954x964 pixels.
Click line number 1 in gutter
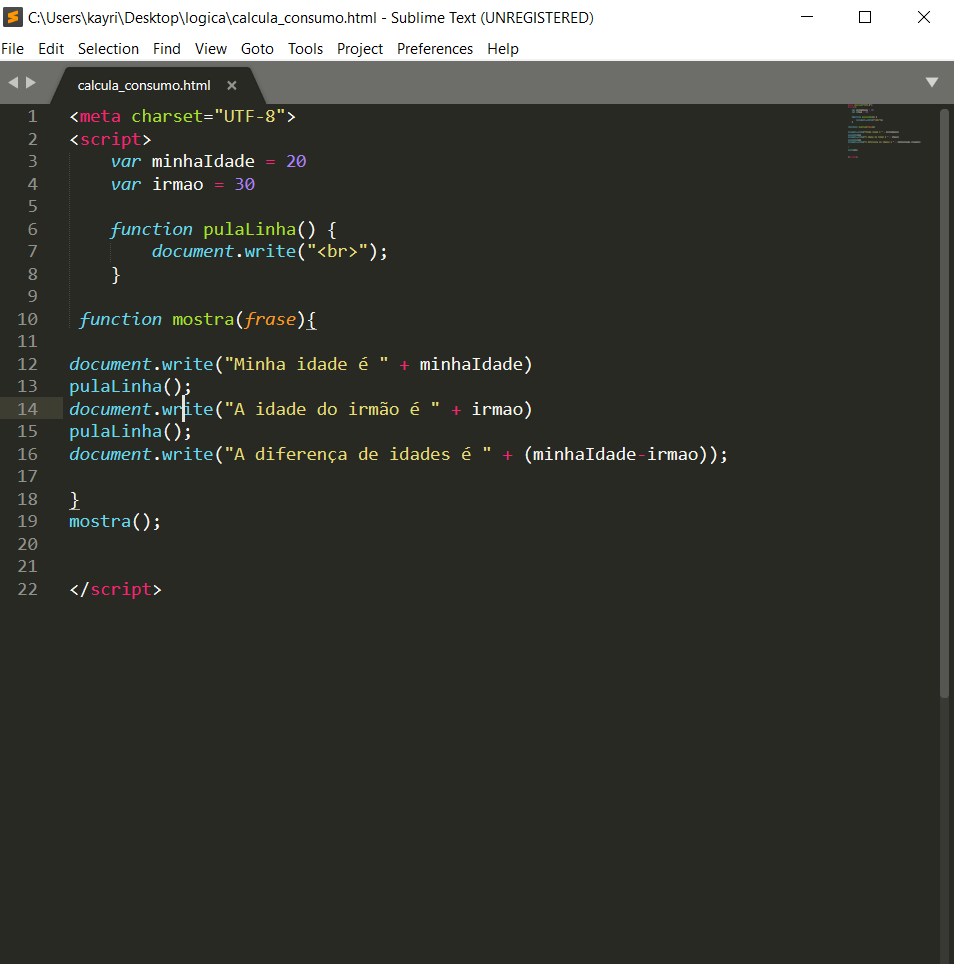coord(33,116)
